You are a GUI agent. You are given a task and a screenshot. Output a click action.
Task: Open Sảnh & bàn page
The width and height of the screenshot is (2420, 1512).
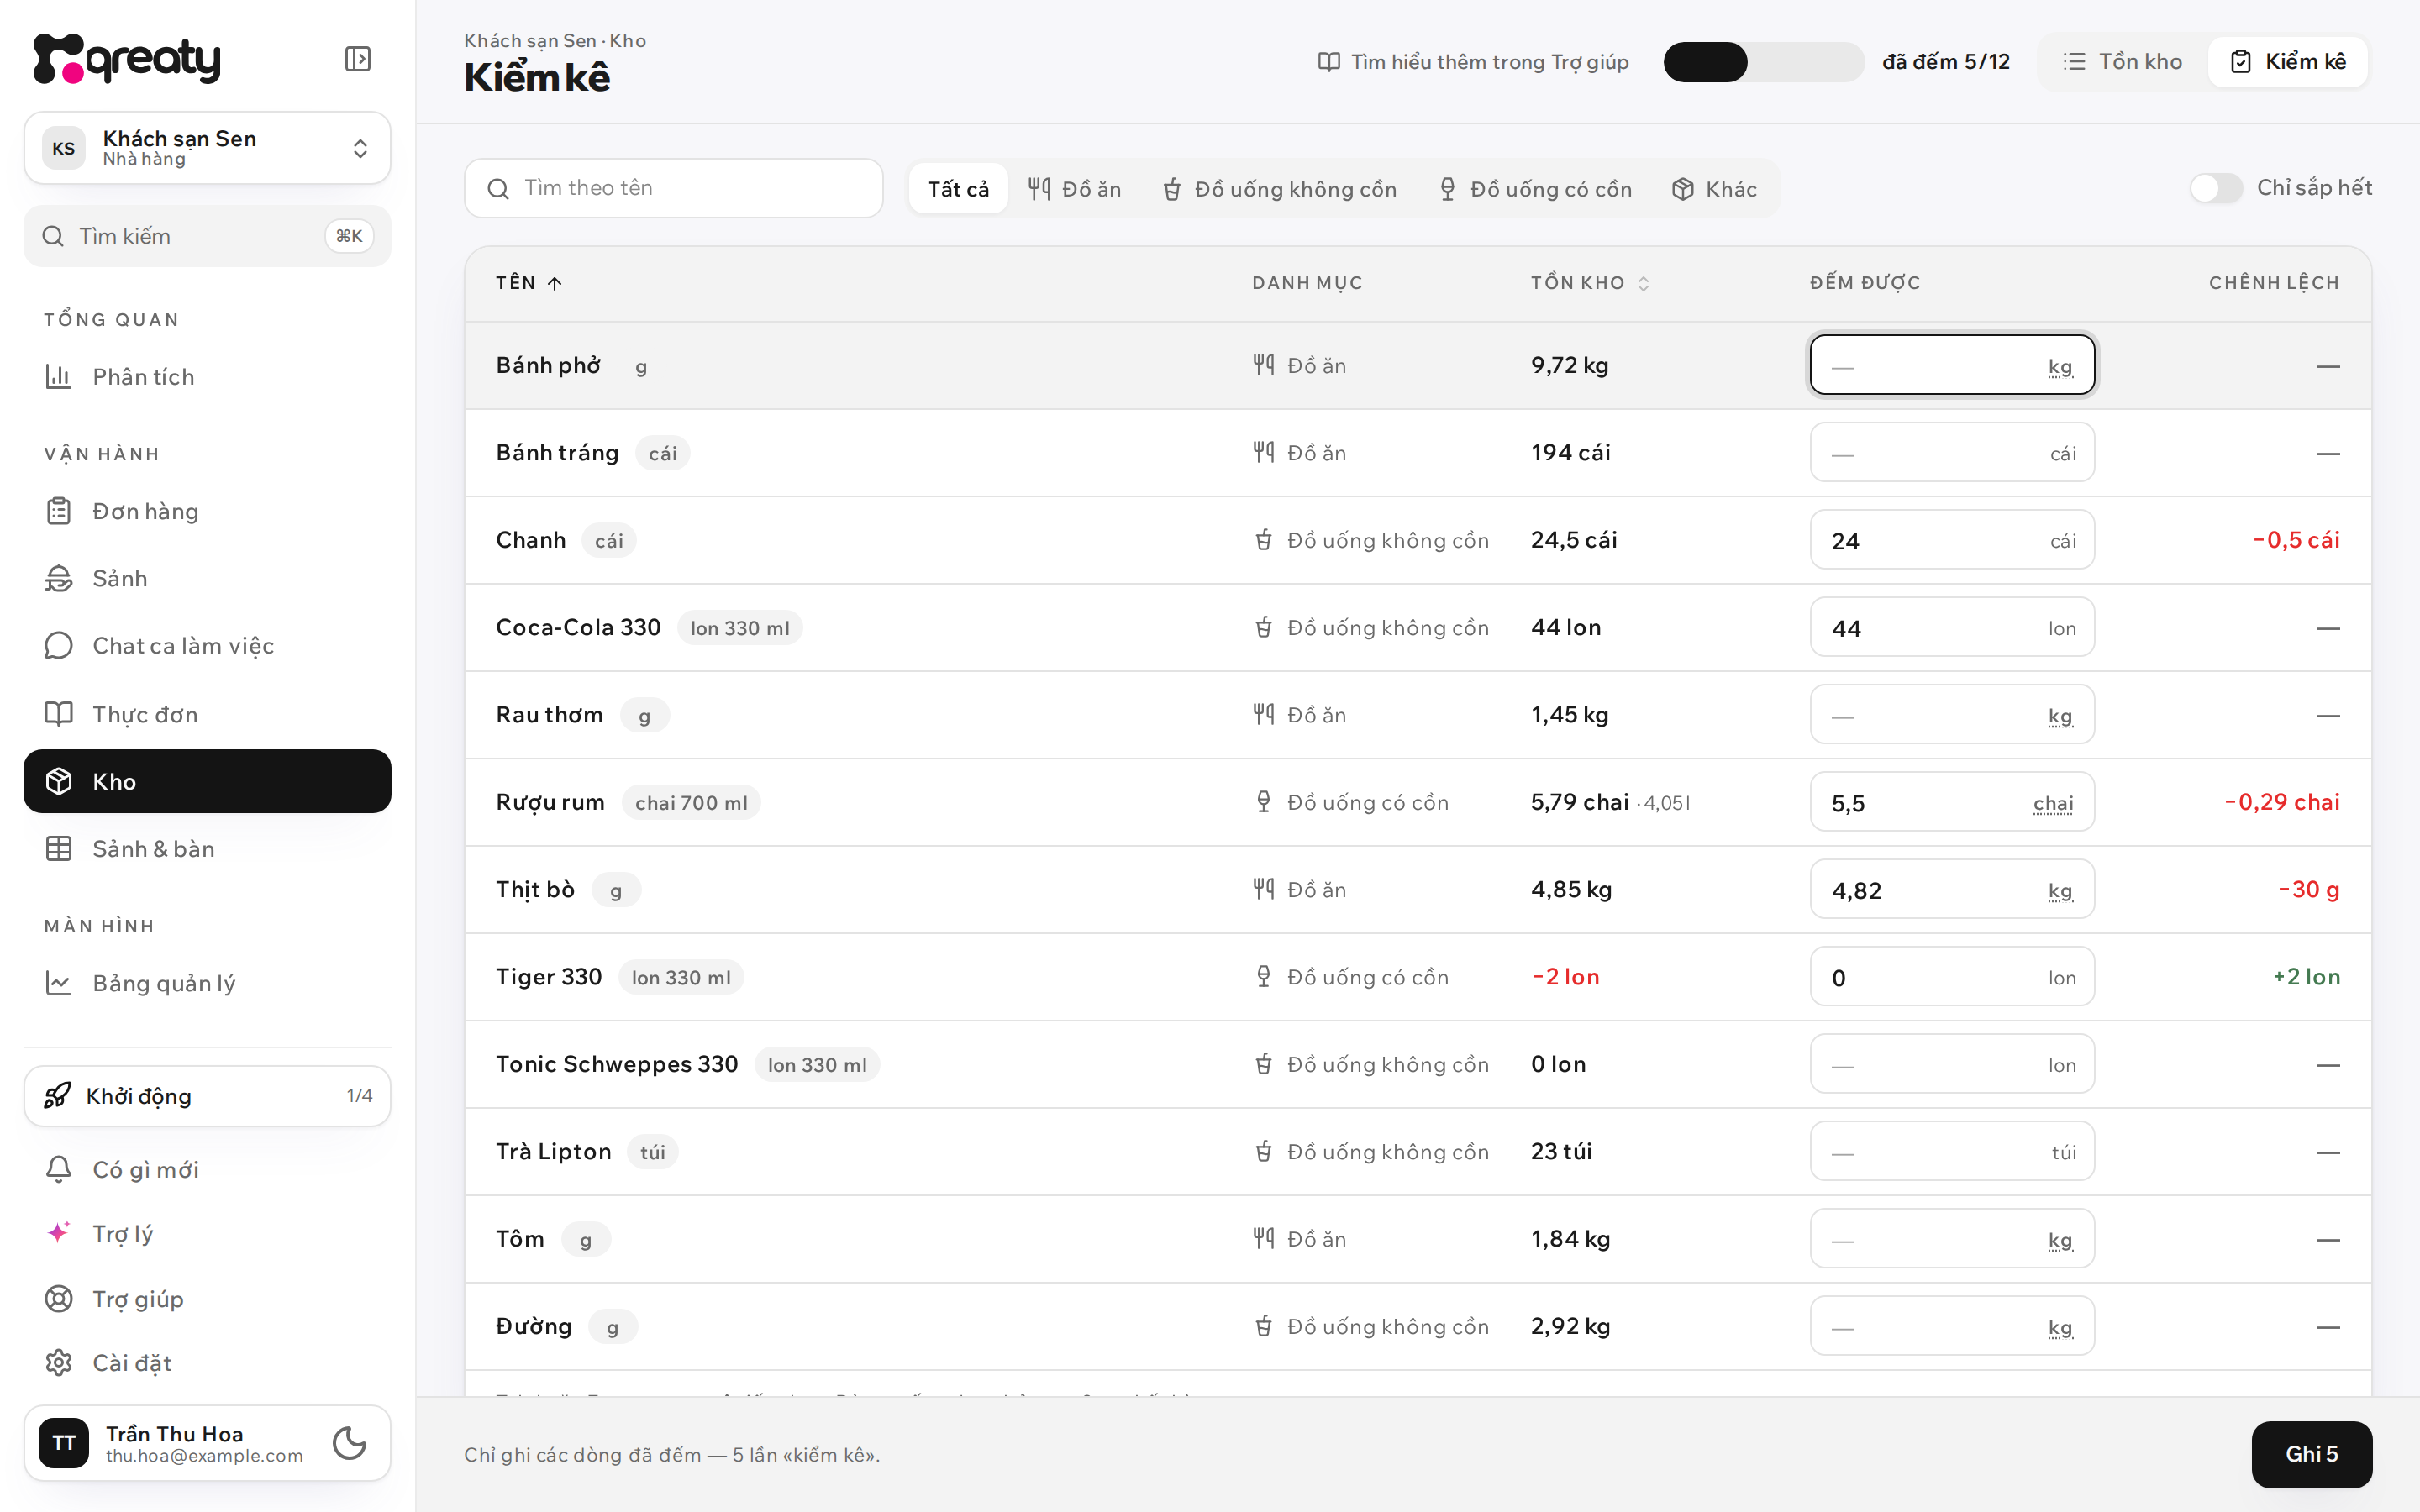[x=207, y=849]
